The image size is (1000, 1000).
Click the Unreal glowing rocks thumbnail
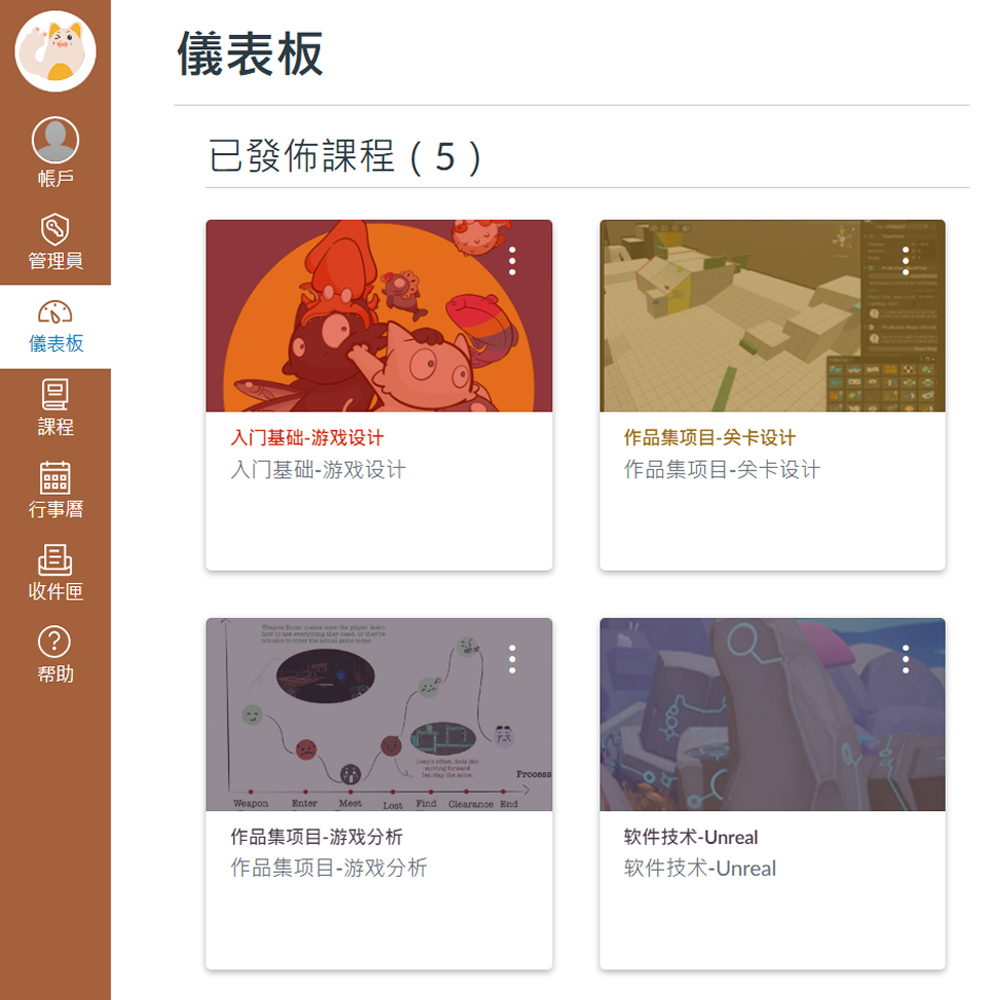772,714
